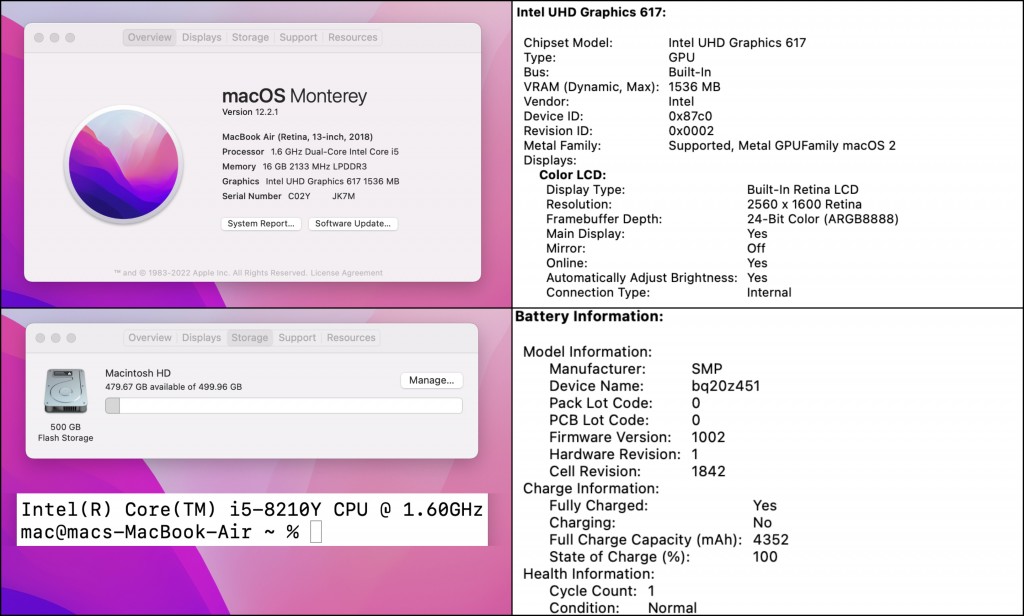Click the "16 GB 2133 MHz LPDDR3" memory value
The image size is (1024, 616).
315,167
